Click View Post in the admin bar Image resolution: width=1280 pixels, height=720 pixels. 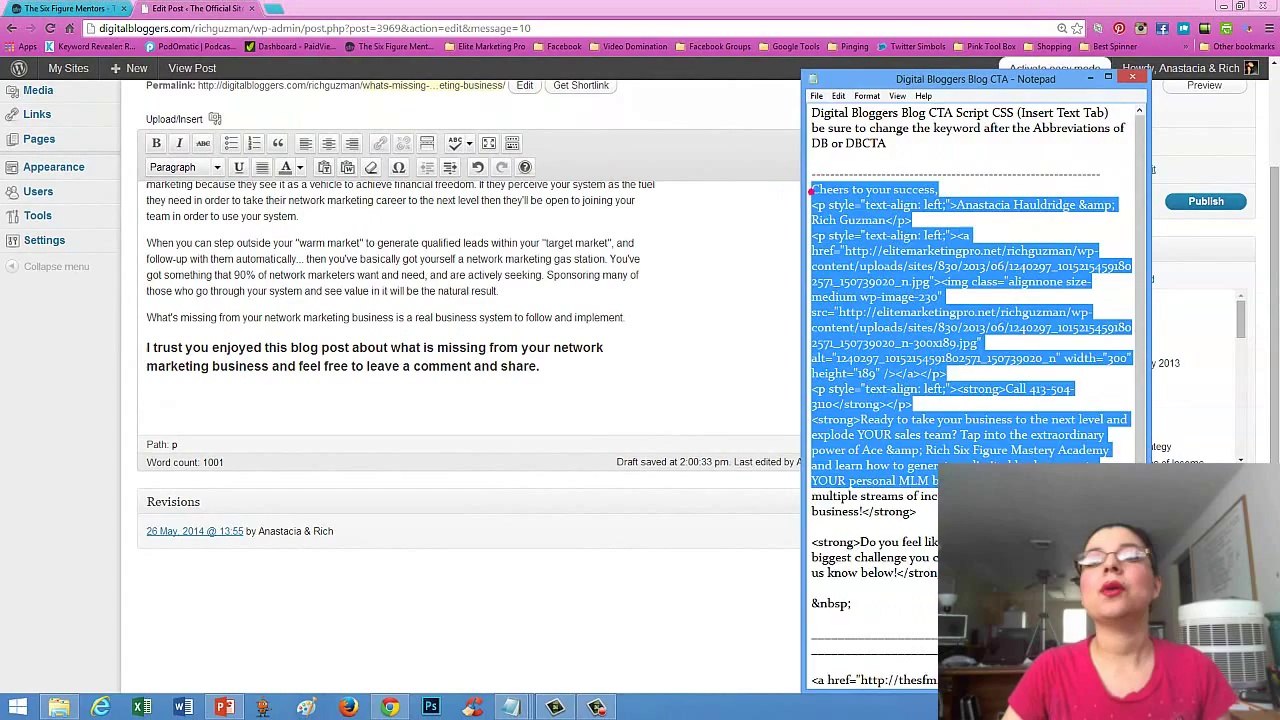(192, 68)
